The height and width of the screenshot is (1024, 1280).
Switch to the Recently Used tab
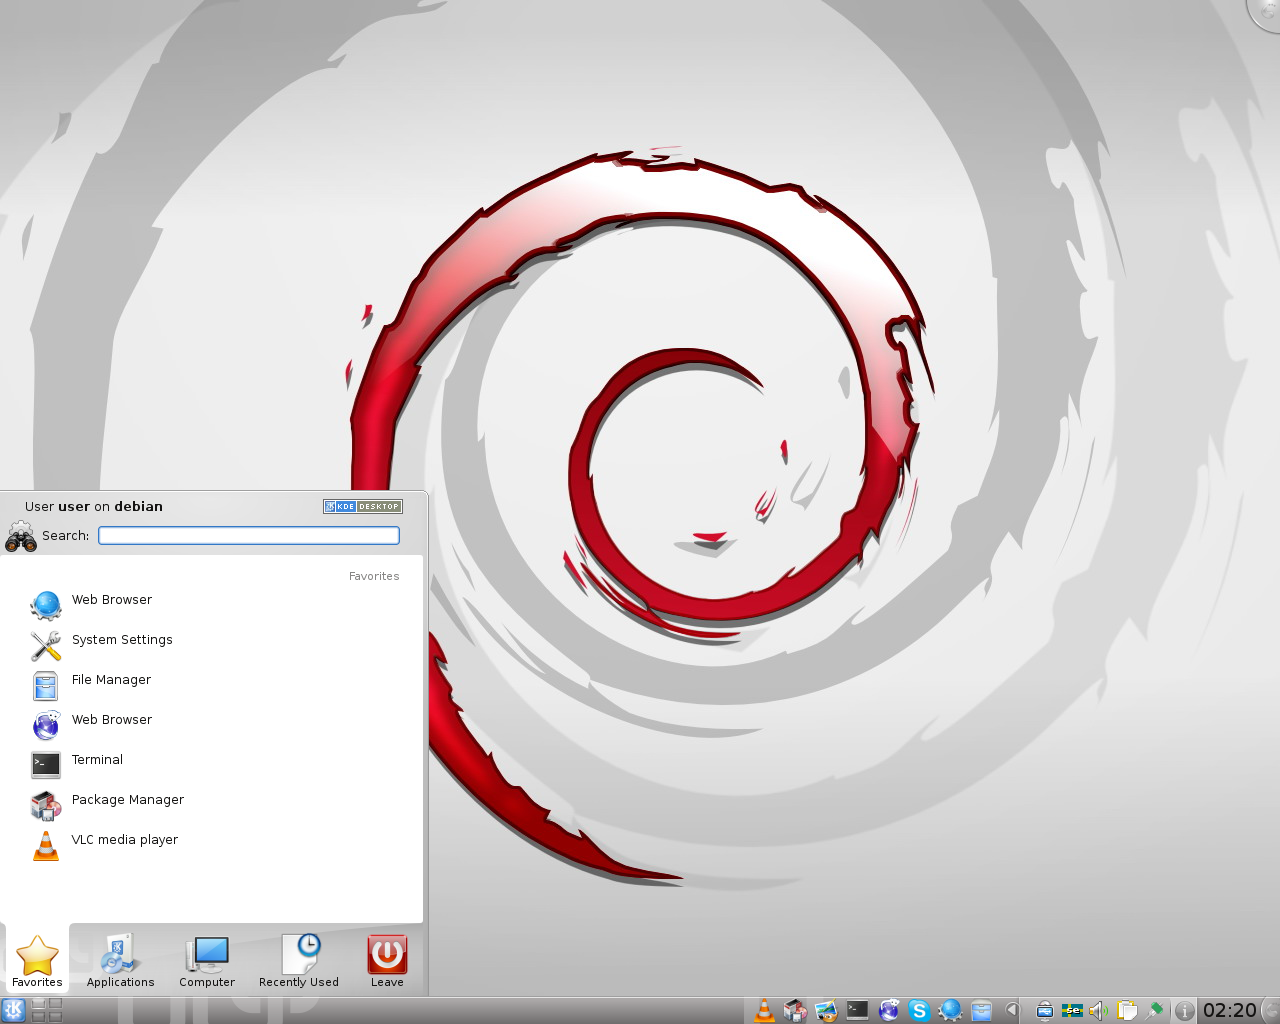[x=298, y=960]
